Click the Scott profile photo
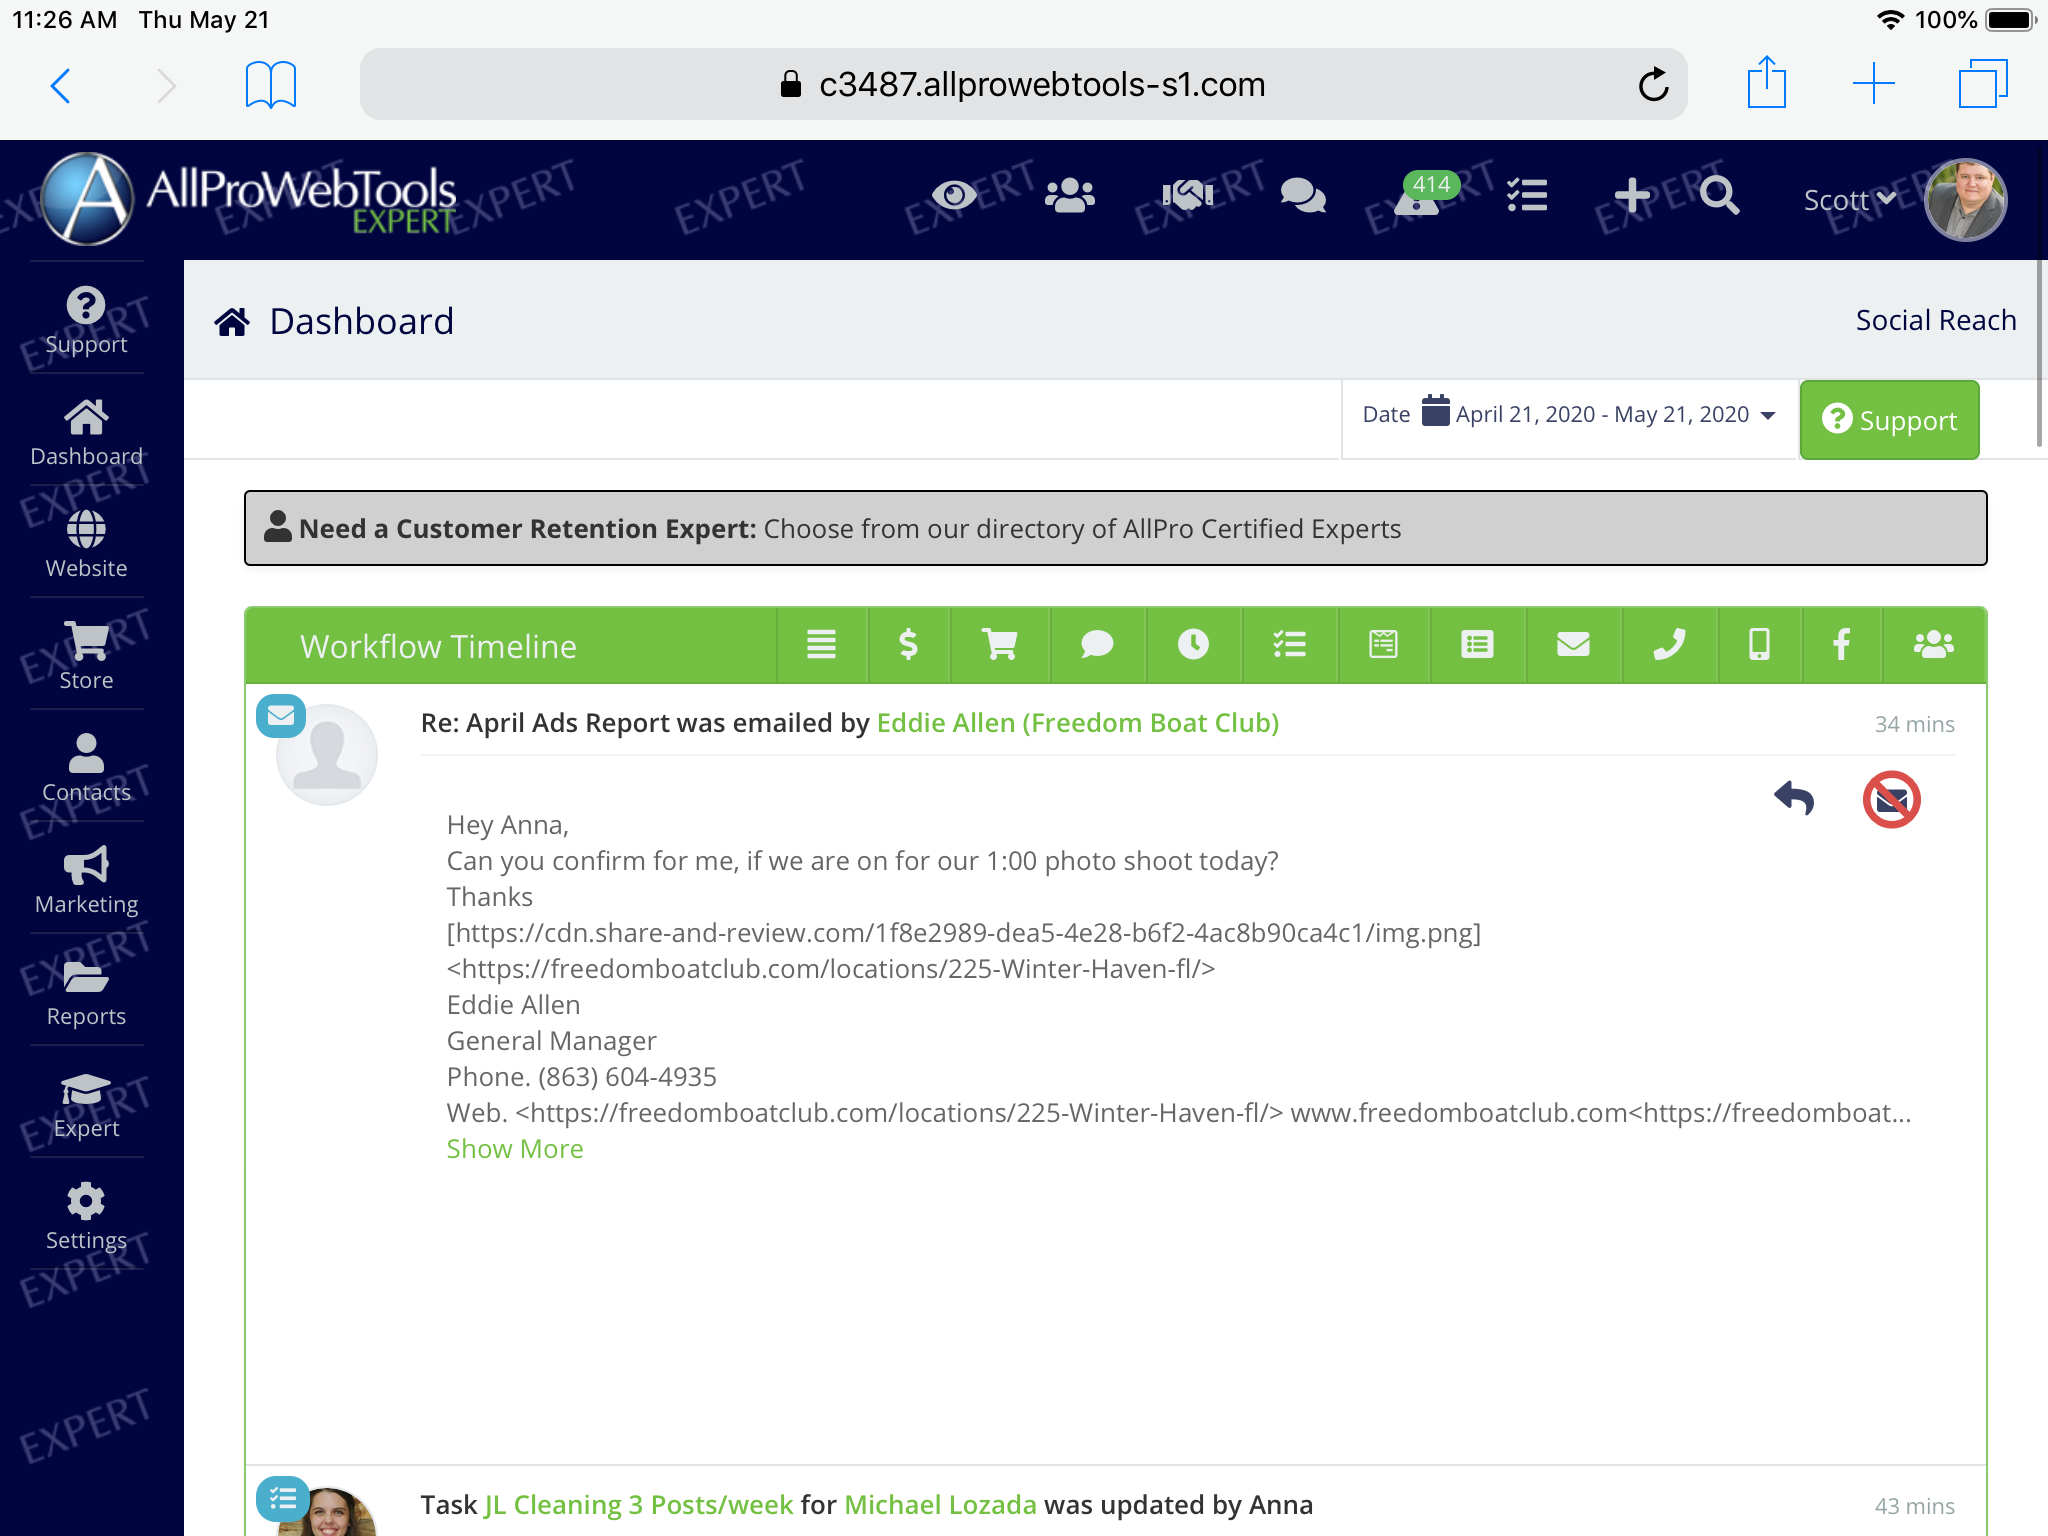Viewport: 2048px width, 1536px height. coord(1965,200)
